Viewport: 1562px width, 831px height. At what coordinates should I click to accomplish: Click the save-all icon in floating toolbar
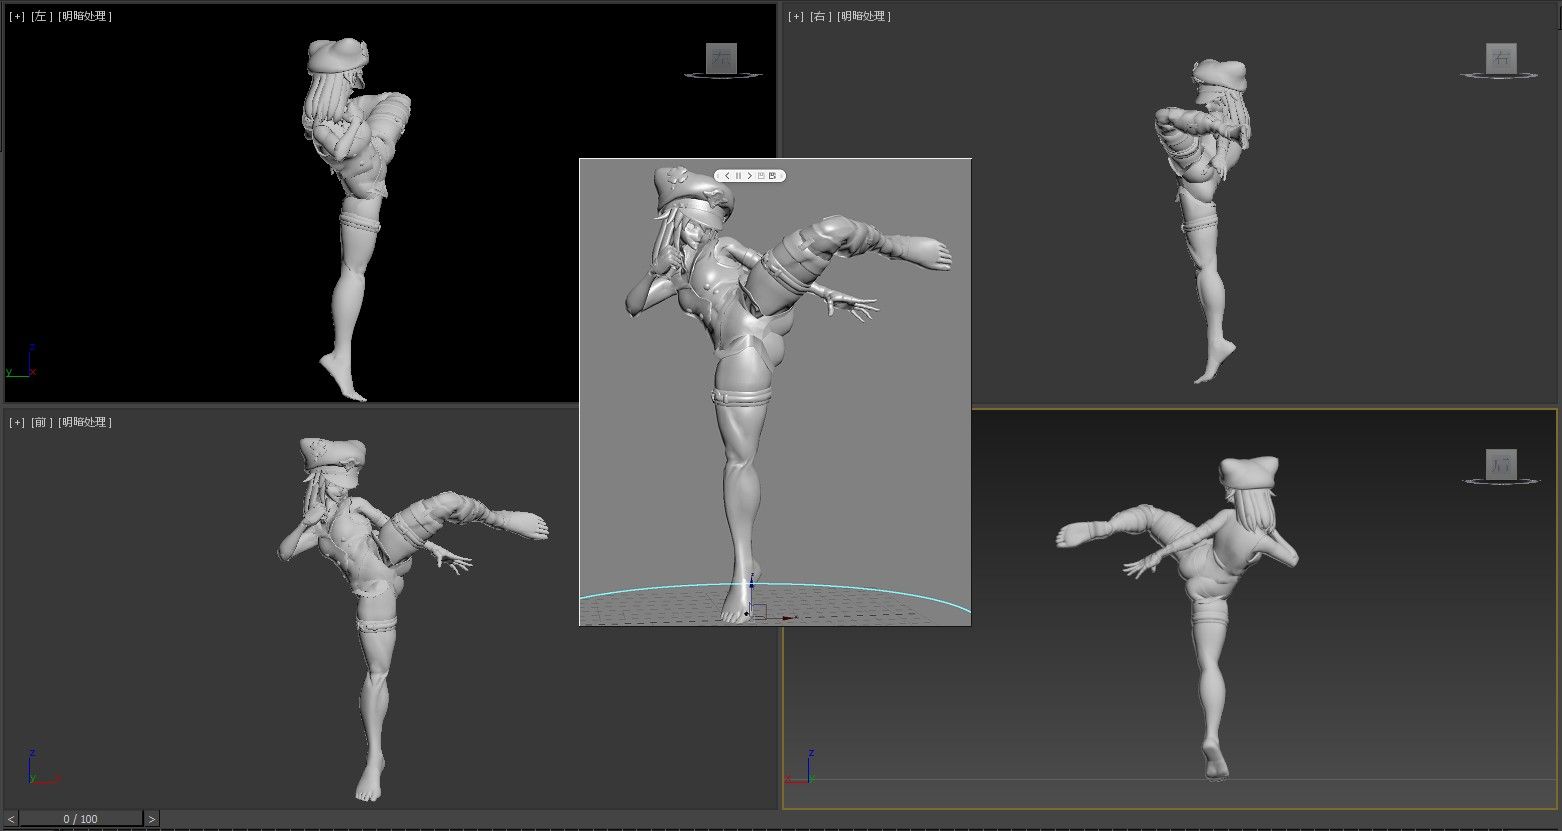click(x=772, y=176)
